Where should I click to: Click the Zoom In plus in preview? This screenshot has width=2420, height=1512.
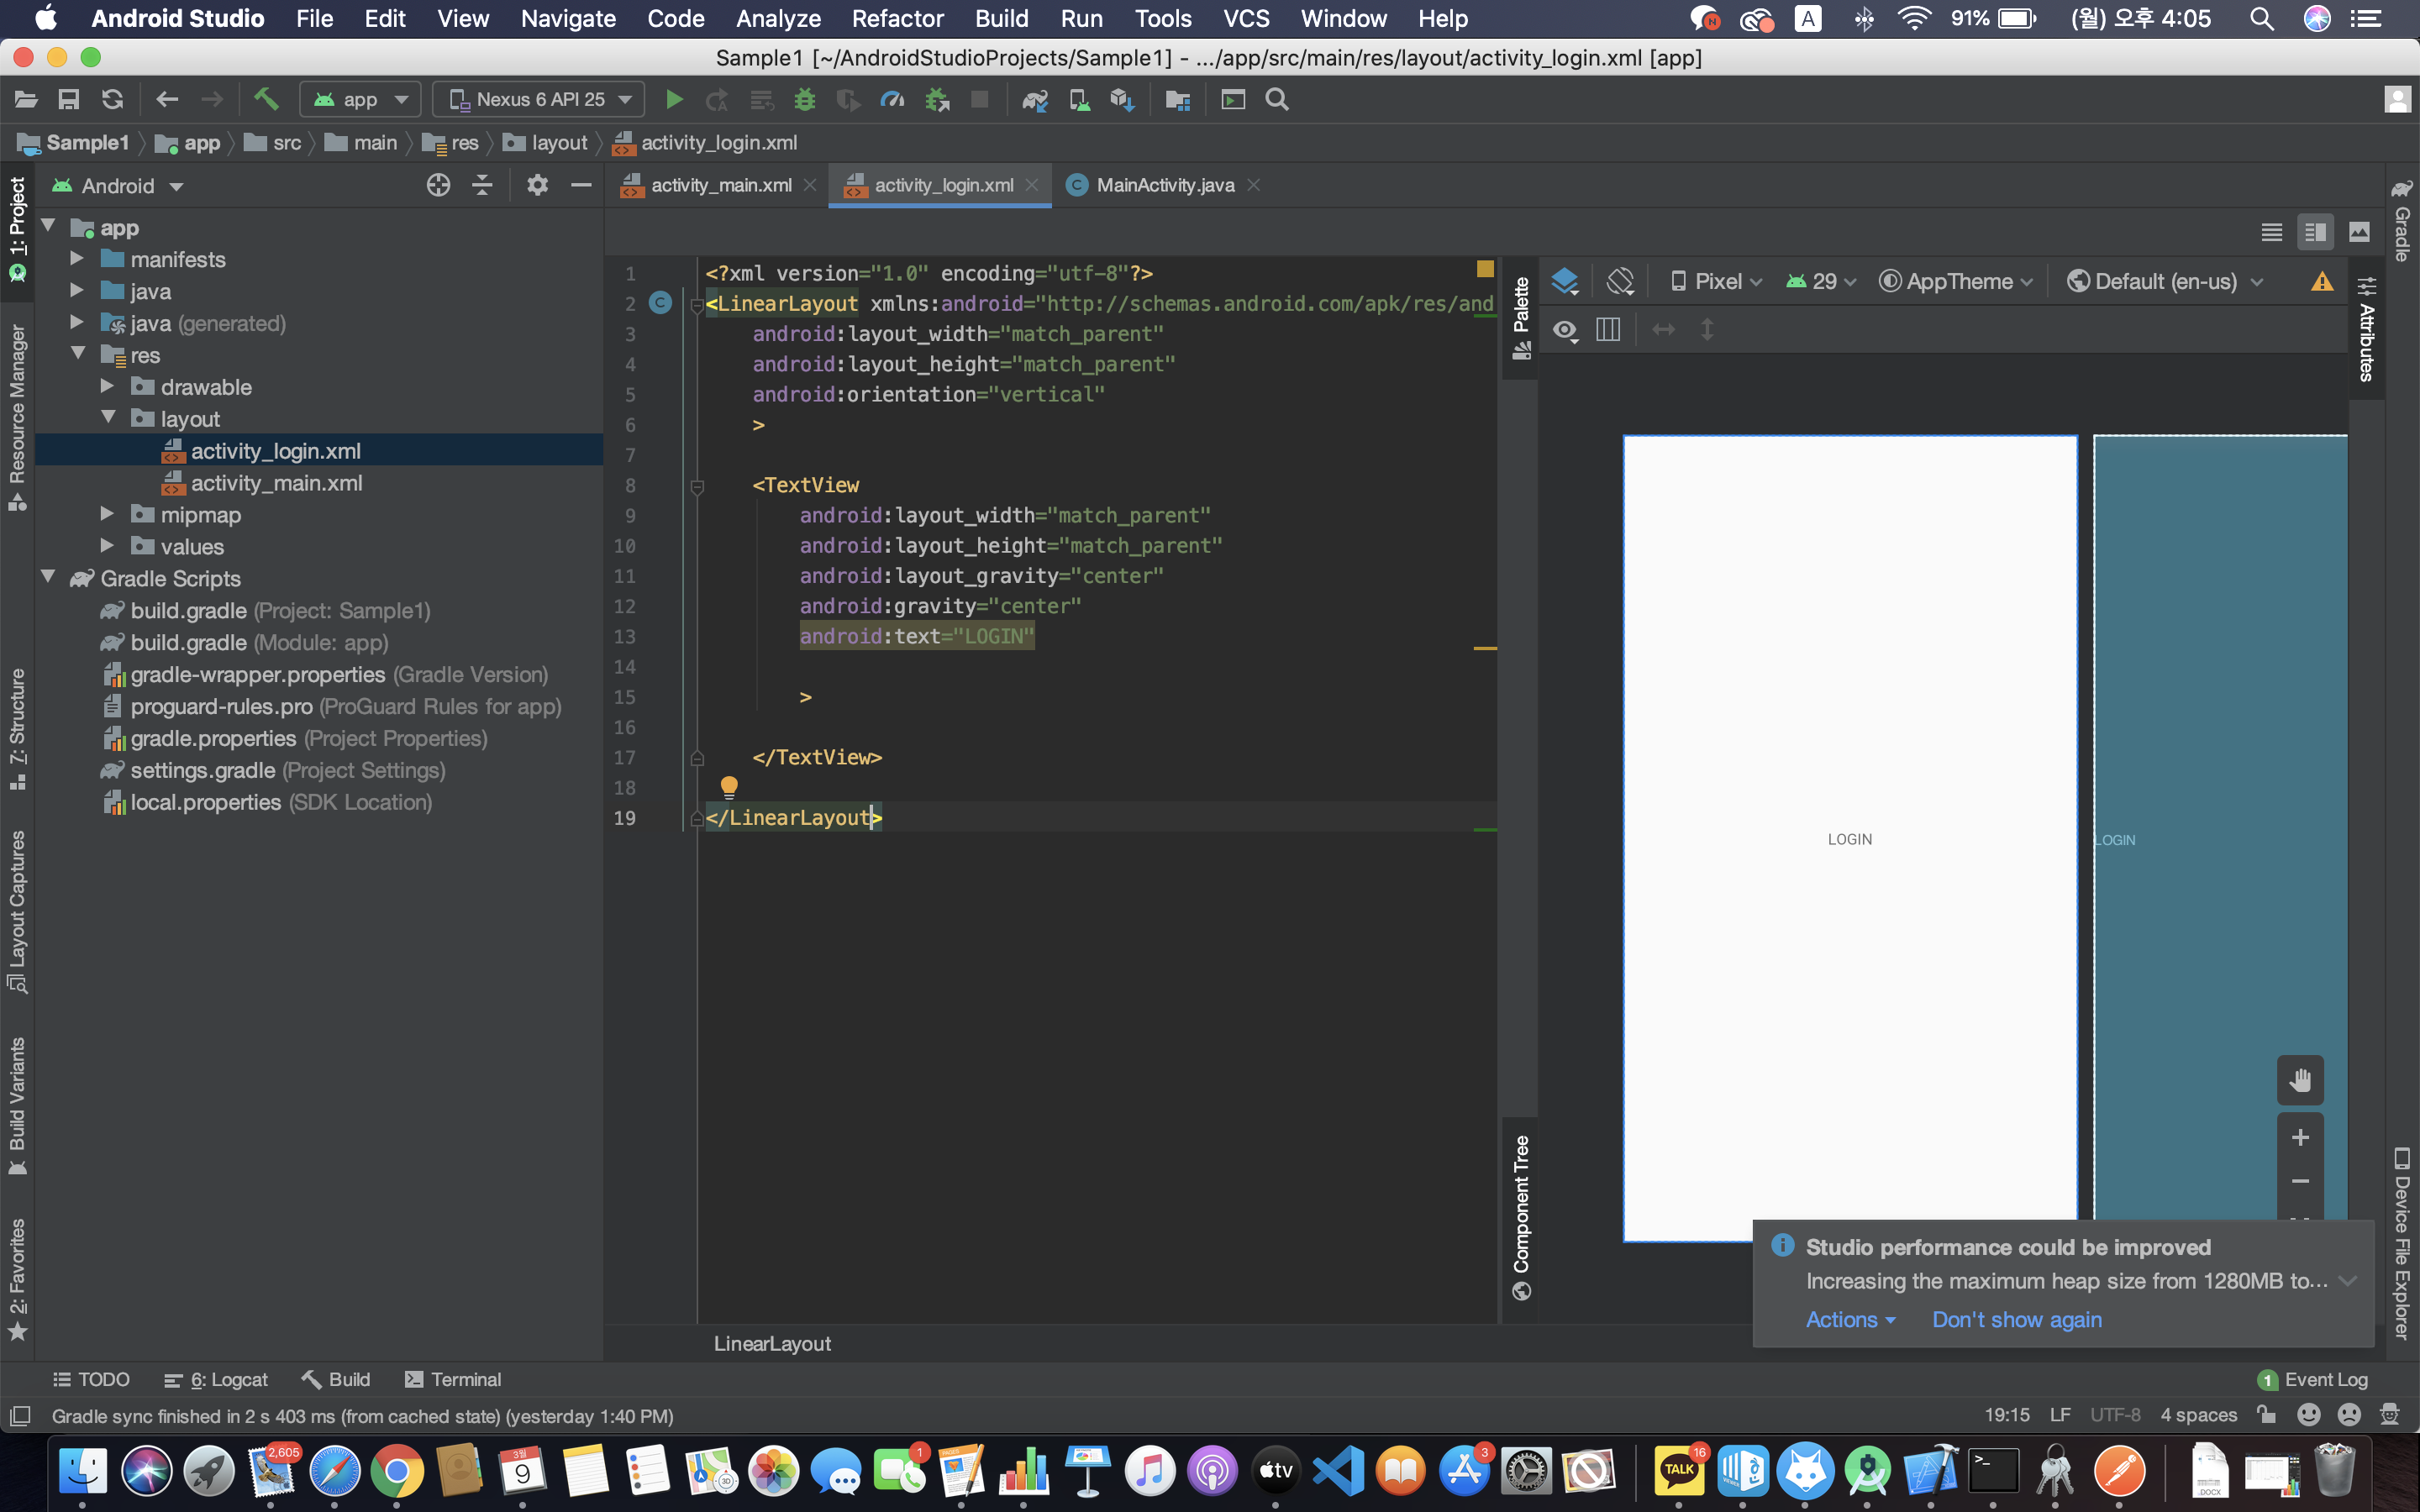(2300, 1137)
